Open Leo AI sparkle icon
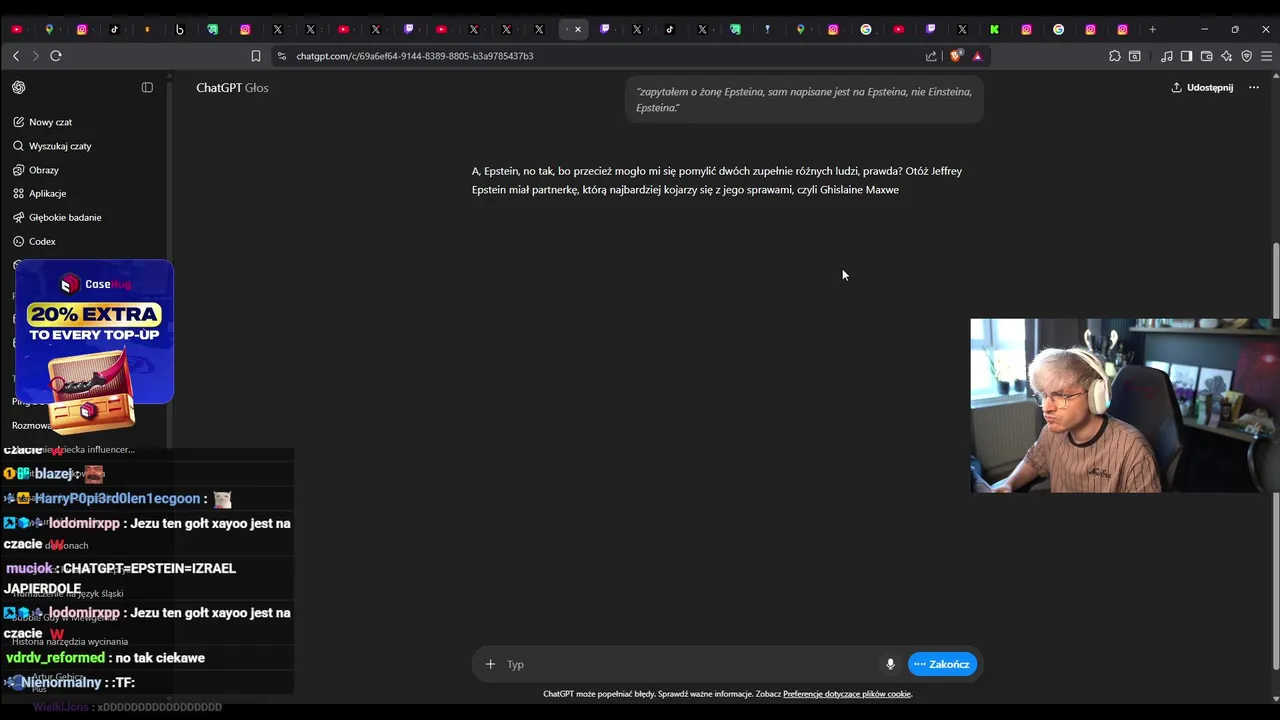 coord(1227,56)
